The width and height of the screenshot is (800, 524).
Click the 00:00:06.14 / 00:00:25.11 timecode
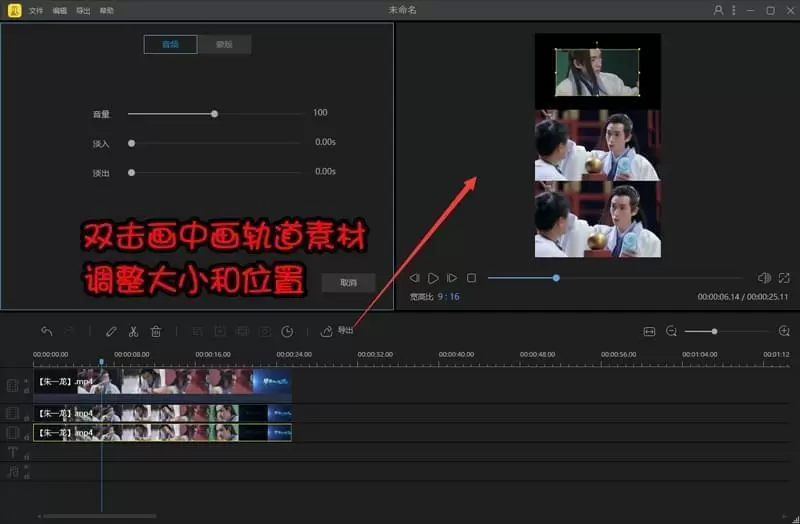tap(743, 296)
